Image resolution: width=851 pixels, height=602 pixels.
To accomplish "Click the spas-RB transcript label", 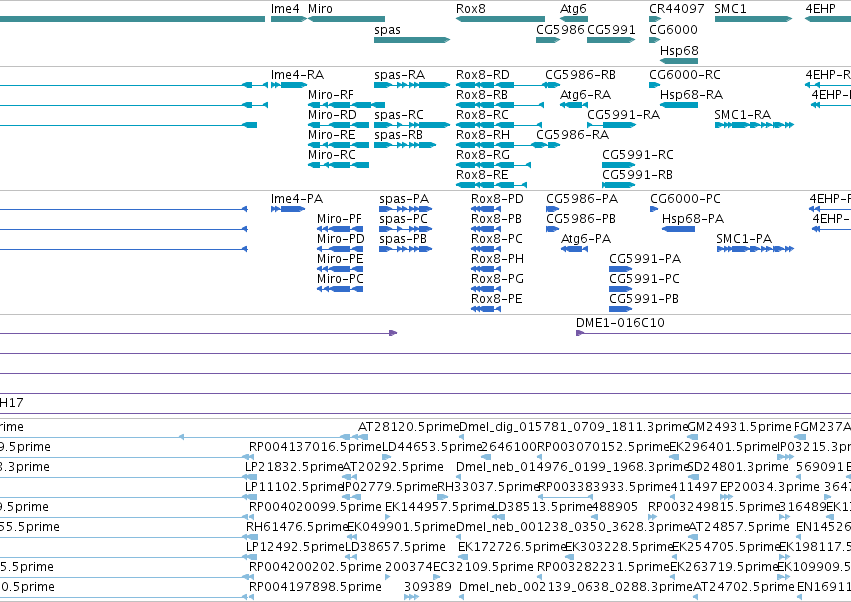I will click(x=398, y=136).
